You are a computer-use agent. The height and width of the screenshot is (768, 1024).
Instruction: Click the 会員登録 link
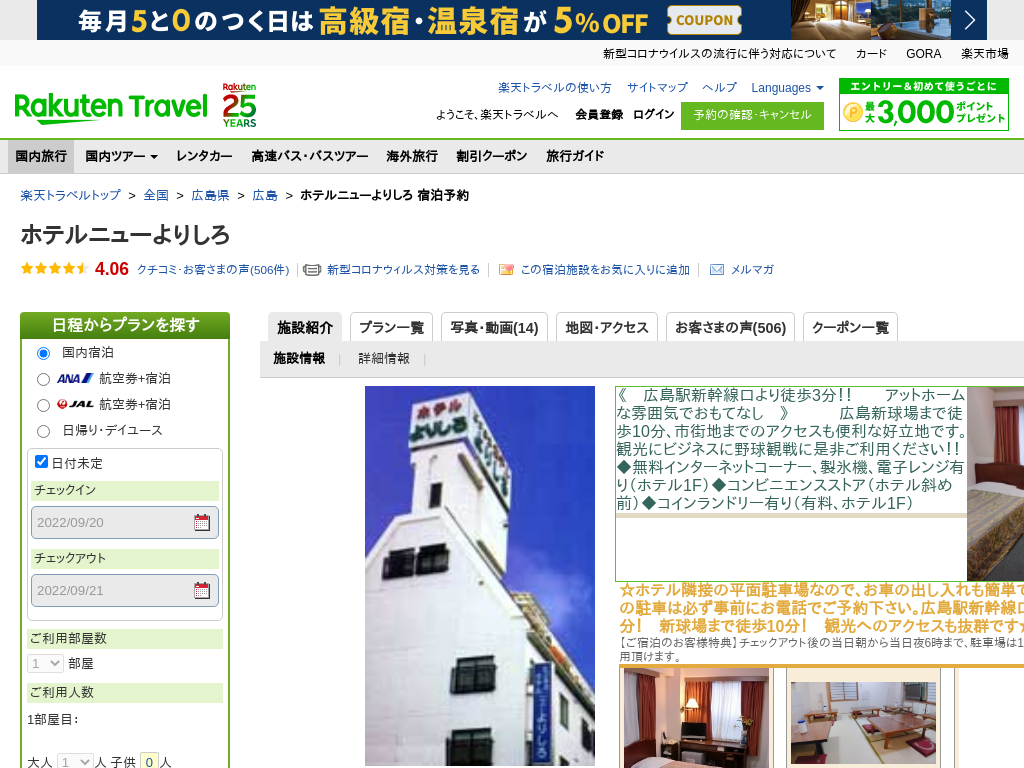[x=599, y=114]
